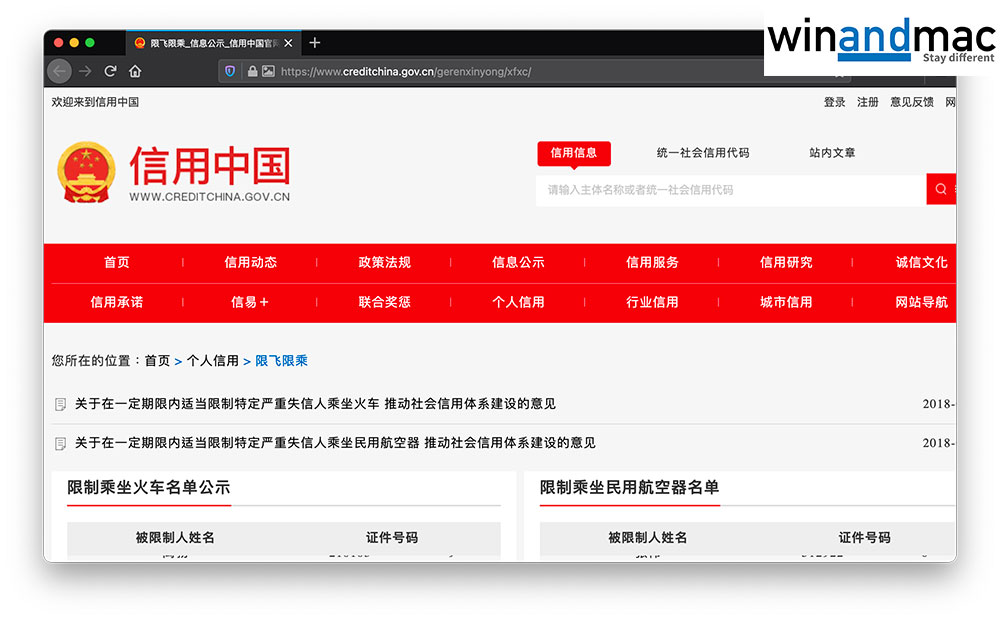The width and height of the screenshot is (1000, 620).
Task: Click the red search magnifier button
Action: click(x=941, y=189)
